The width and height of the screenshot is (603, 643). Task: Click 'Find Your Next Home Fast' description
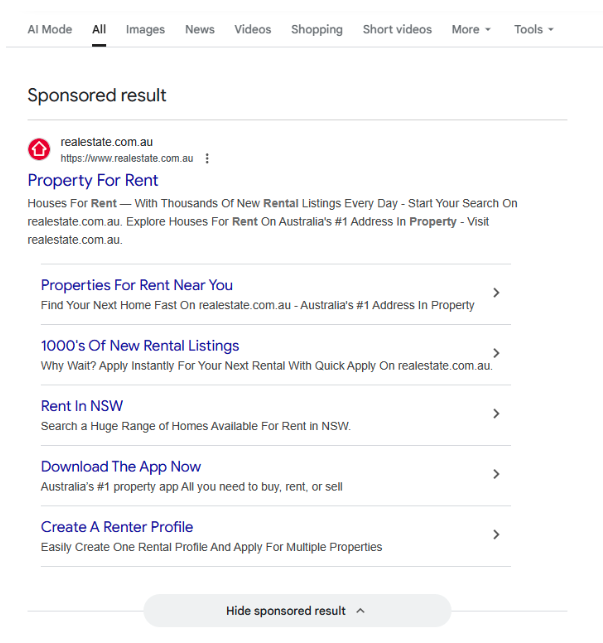(x=258, y=306)
